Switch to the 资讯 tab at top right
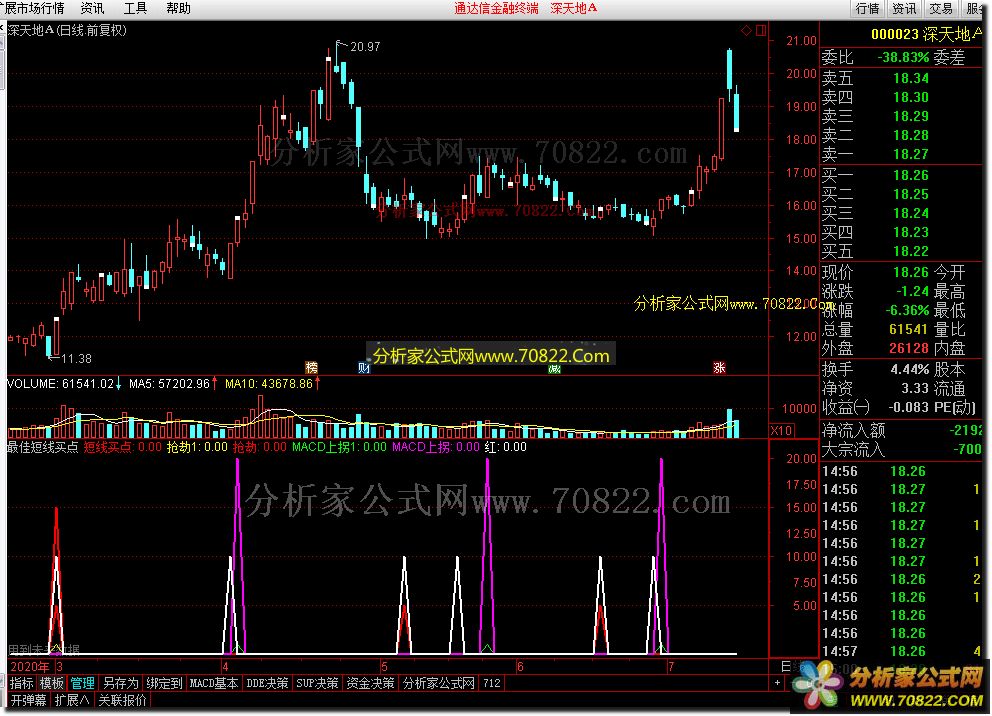 904,8
